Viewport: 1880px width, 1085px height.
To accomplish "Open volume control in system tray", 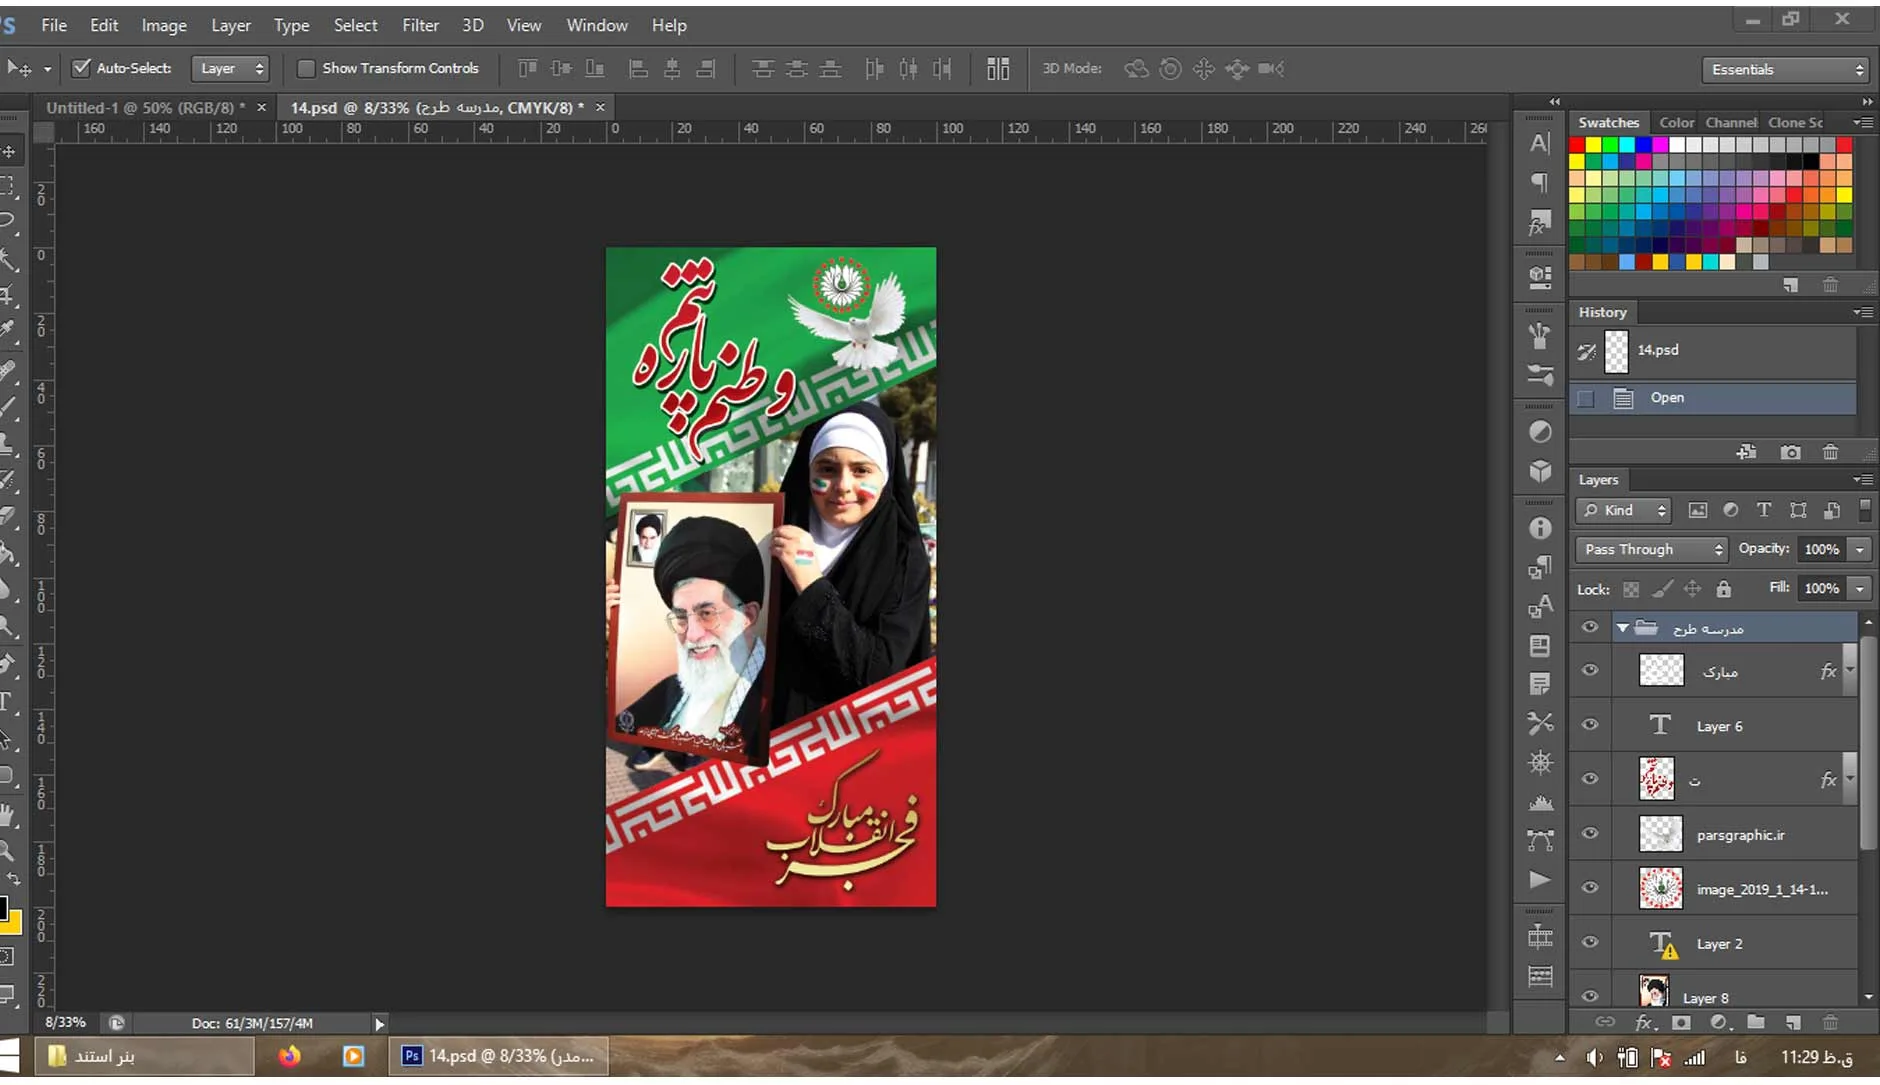I will coord(1594,1057).
